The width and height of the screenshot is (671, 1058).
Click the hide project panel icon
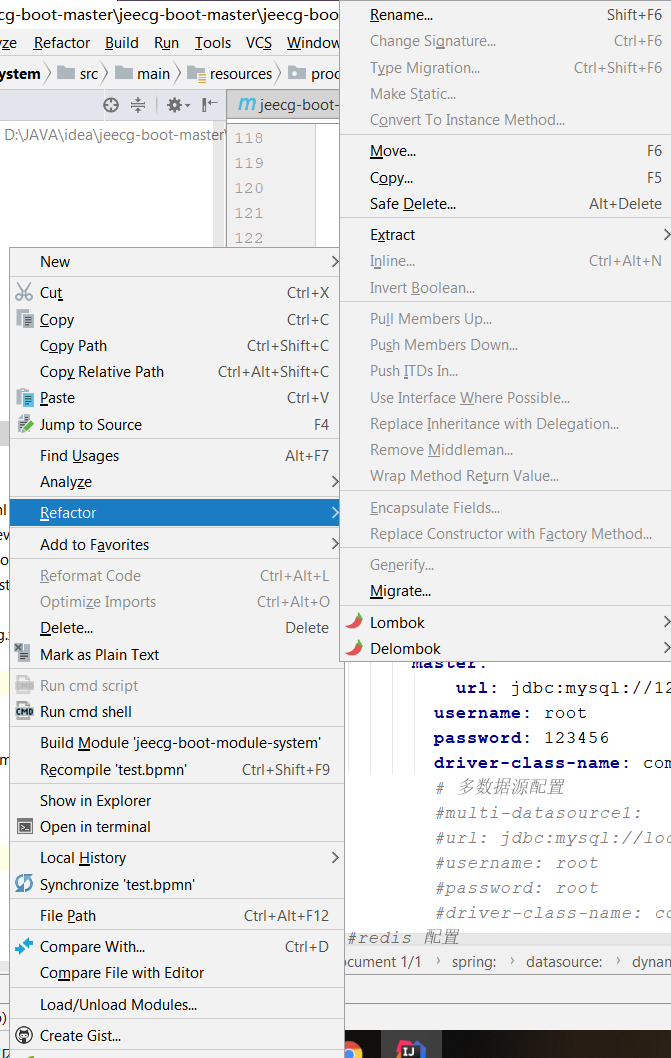tap(209, 104)
